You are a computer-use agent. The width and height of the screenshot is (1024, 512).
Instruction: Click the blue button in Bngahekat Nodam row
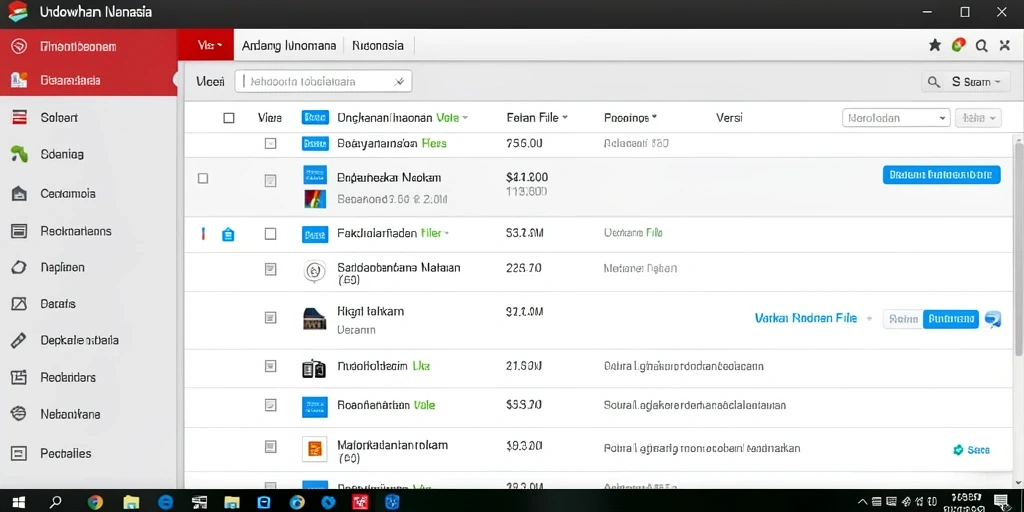tap(941, 174)
